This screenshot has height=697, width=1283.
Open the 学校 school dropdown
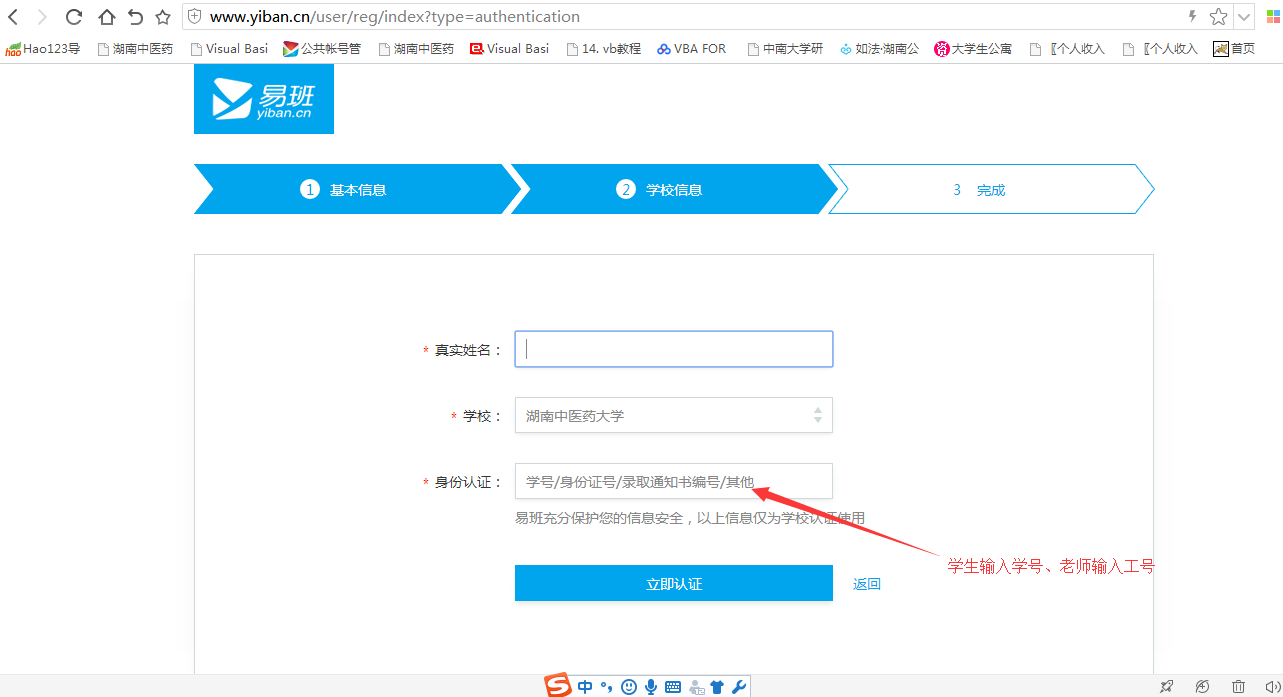click(x=673, y=415)
